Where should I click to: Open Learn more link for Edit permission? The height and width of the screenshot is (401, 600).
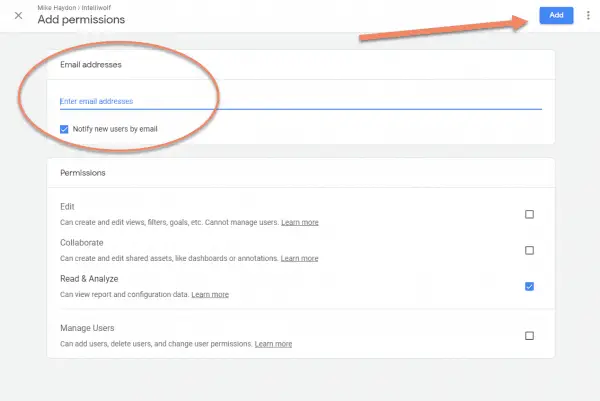[x=300, y=222]
